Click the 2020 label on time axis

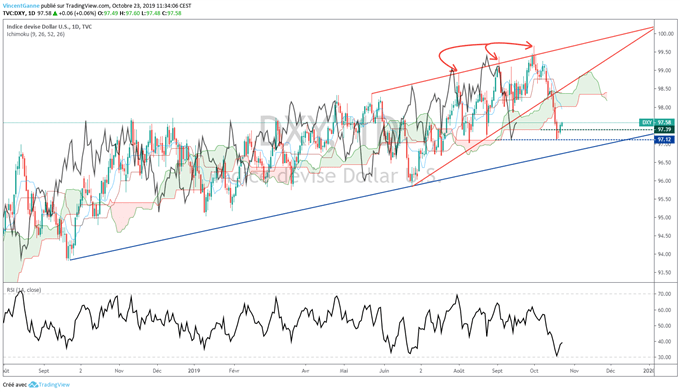pyautogui.click(x=648, y=371)
